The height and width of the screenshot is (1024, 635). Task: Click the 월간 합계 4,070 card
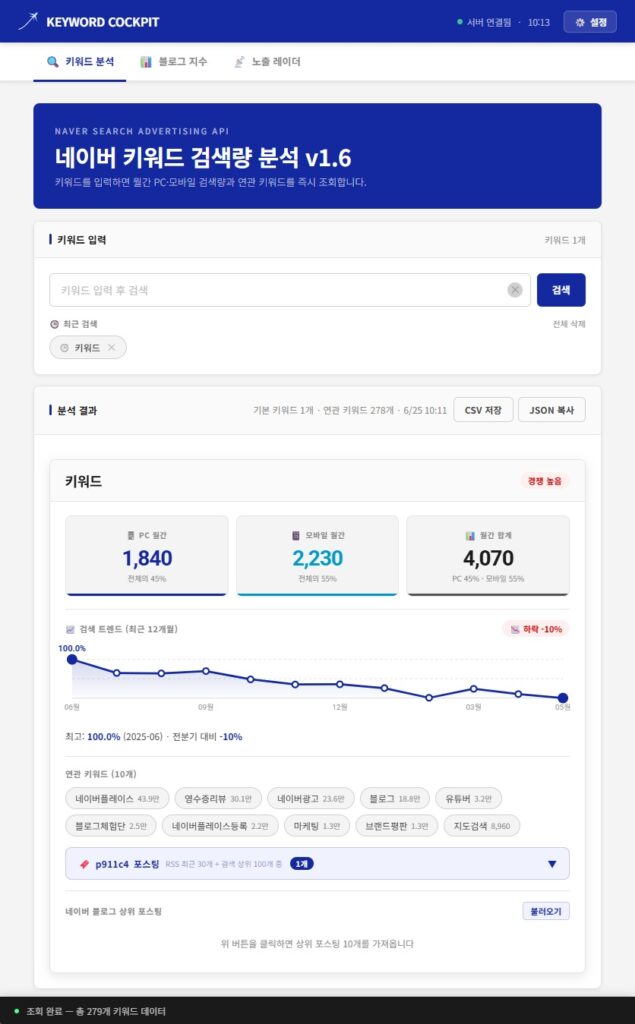click(x=488, y=556)
